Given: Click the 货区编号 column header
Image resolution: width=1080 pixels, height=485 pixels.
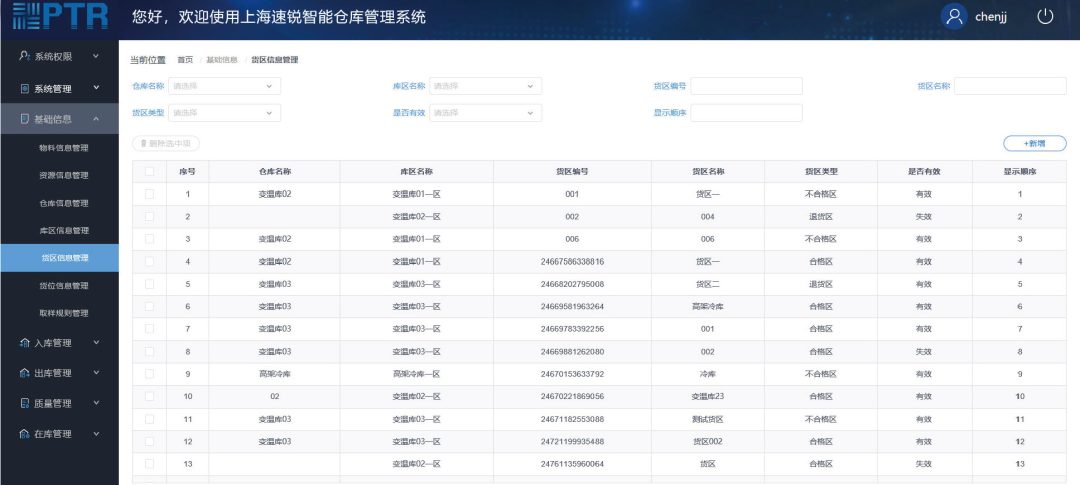Looking at the screenshot, I should 572,172.
